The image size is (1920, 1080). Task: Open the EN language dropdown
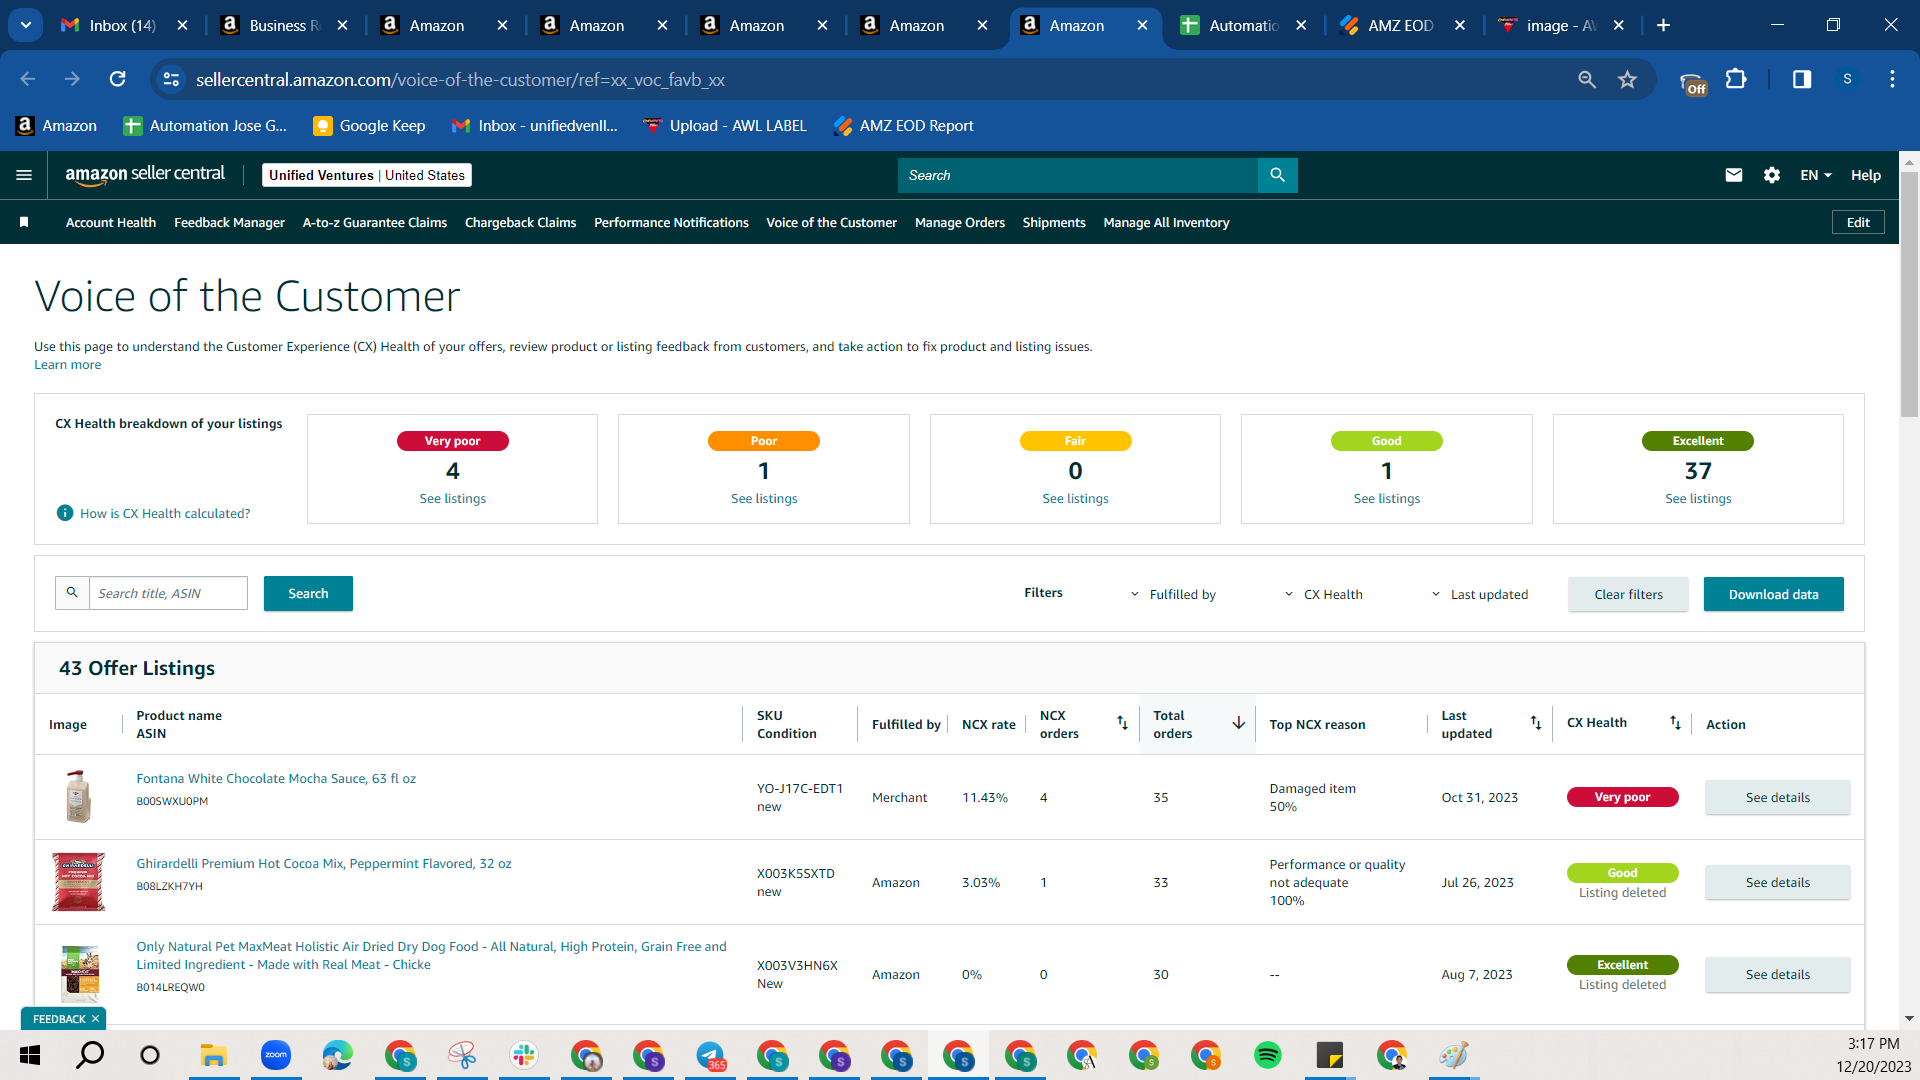pyautogui.click(x=1816, y=175)
